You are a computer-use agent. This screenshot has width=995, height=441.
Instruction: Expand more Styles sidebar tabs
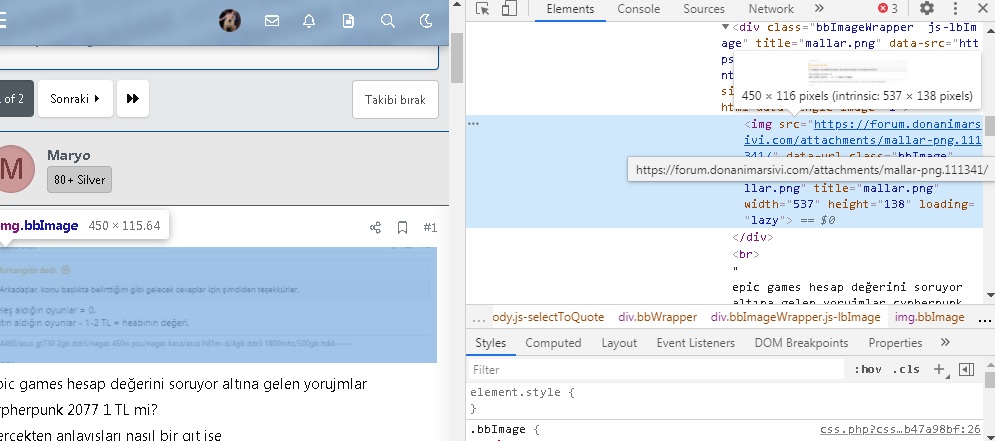[x=944, y=342]
